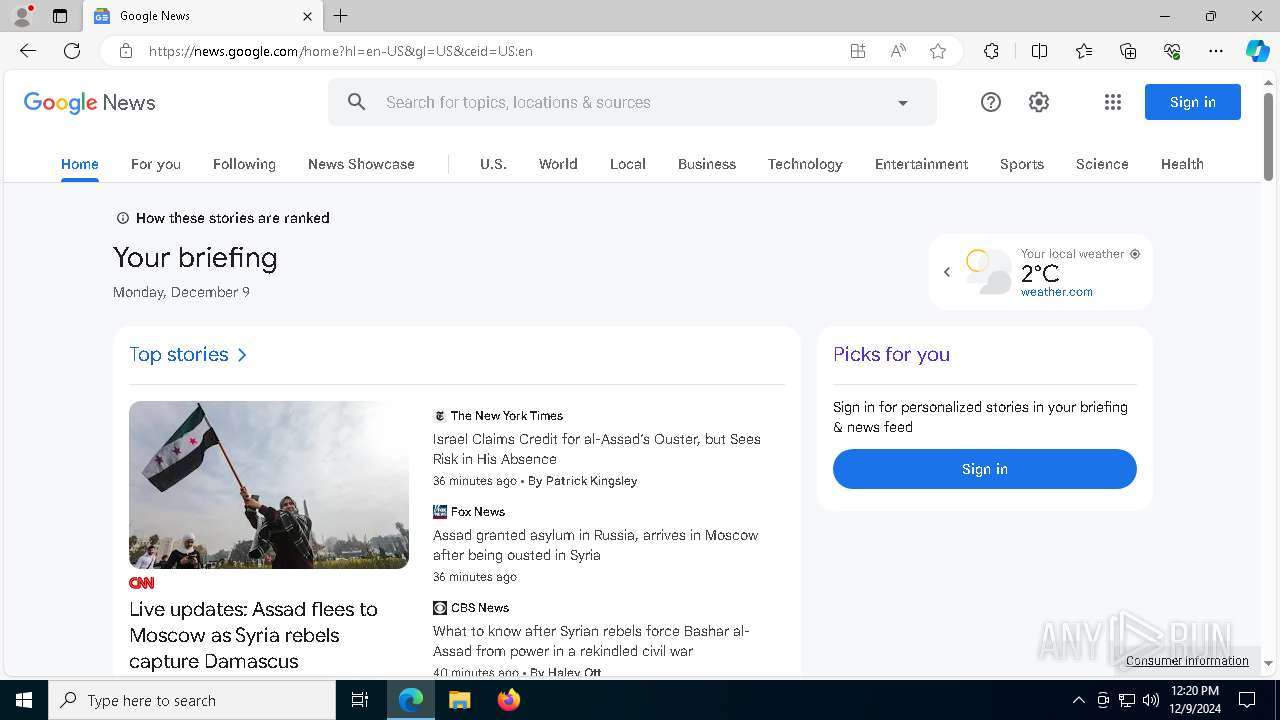Screen dimensions: 1280x720
Task: Click the page vertical scrollbar
Action: coord(1268,137)
